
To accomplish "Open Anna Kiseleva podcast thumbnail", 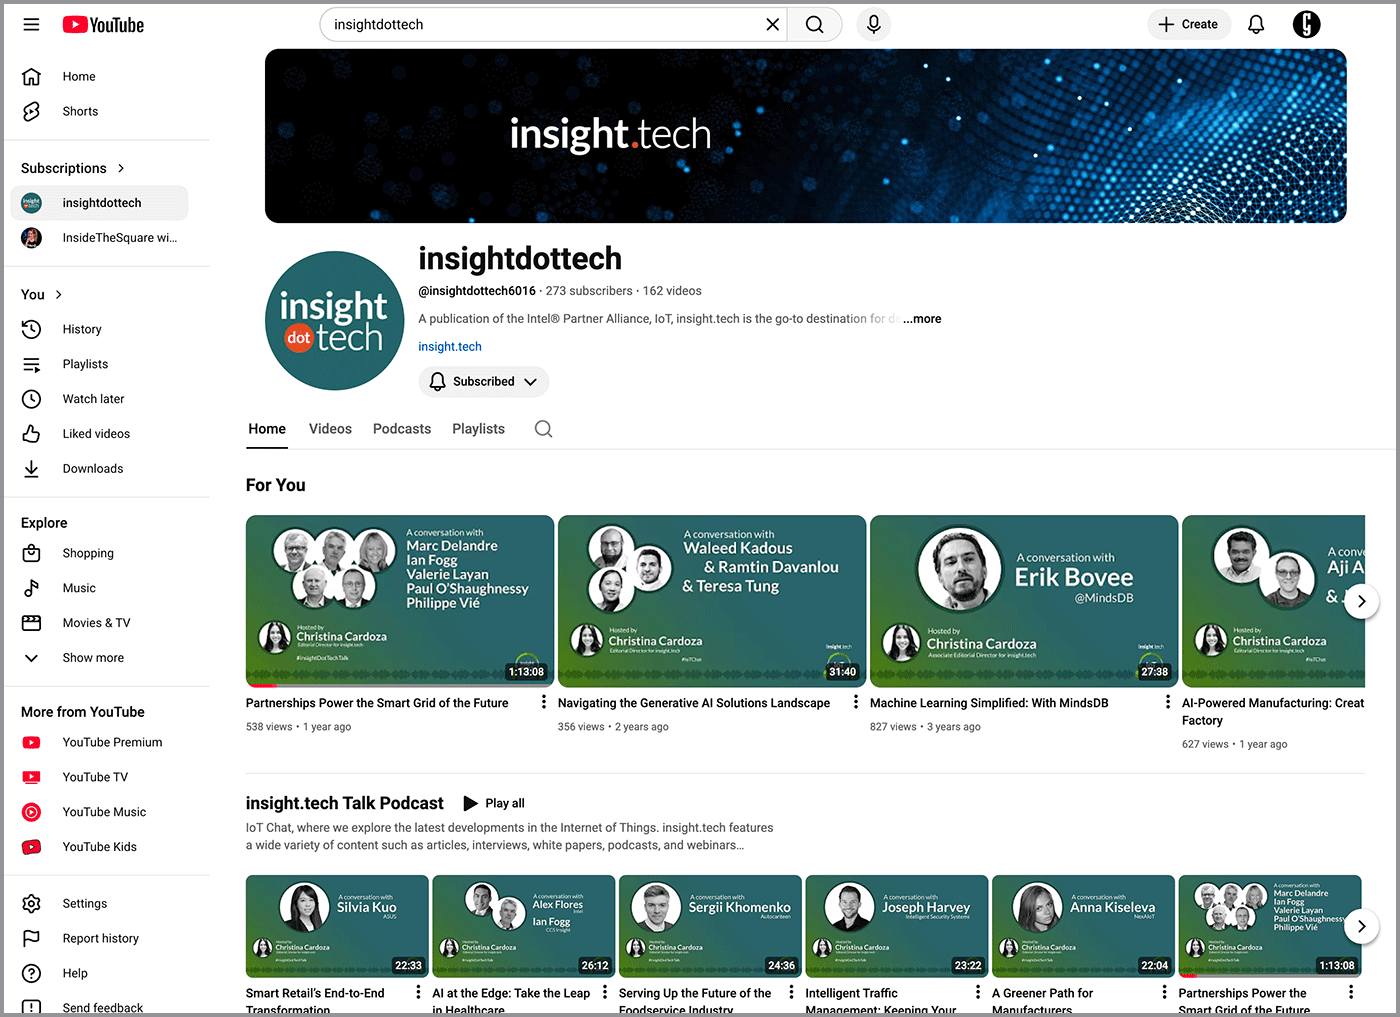I will pos(1083,926).
